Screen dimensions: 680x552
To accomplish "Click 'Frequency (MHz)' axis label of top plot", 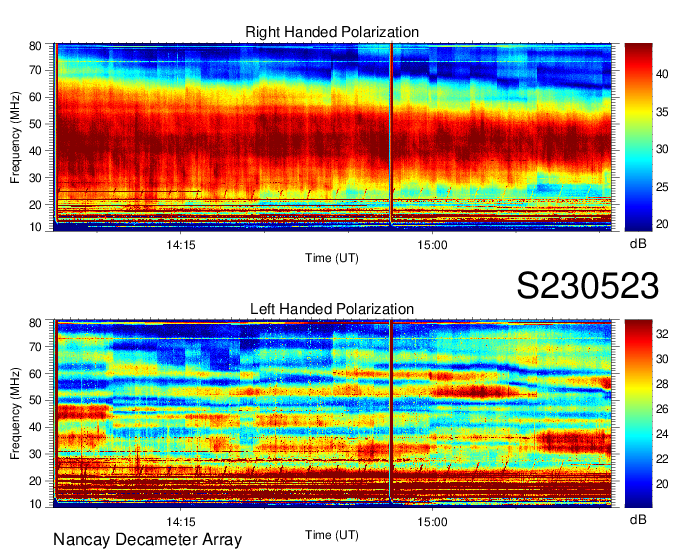I will tap(15, 137).
